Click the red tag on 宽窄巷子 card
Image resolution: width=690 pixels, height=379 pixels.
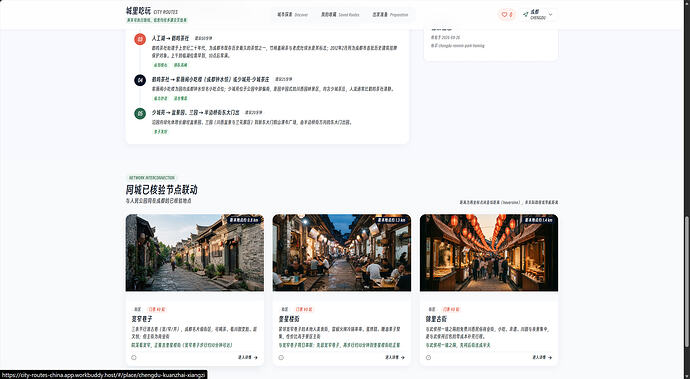pos(157,310)
